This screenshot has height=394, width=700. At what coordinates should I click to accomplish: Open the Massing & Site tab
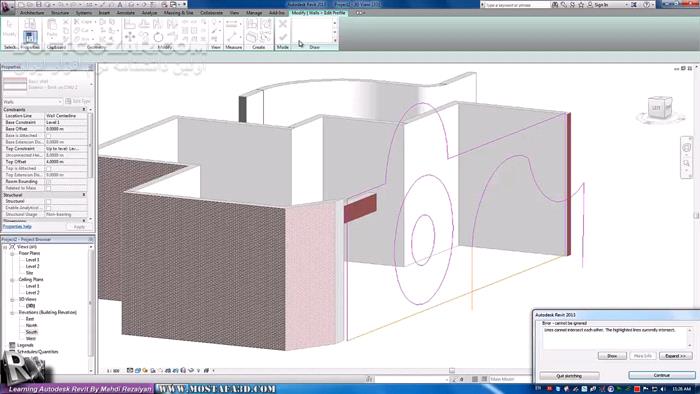[x=178, y=13]
